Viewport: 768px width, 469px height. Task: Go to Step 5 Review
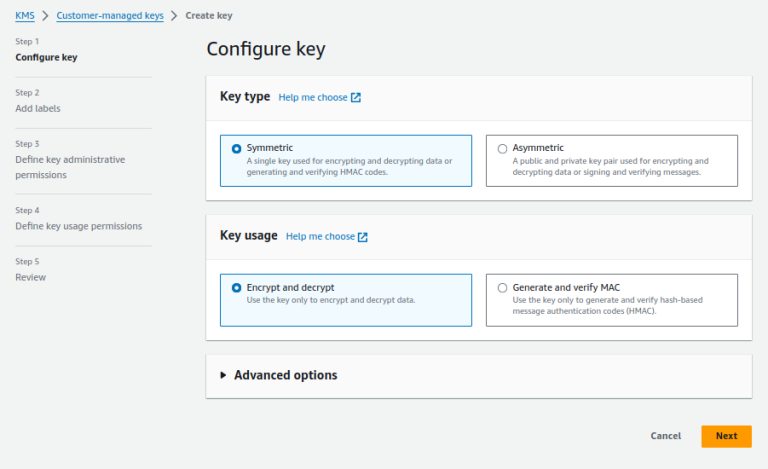click(x=30, y=278)
